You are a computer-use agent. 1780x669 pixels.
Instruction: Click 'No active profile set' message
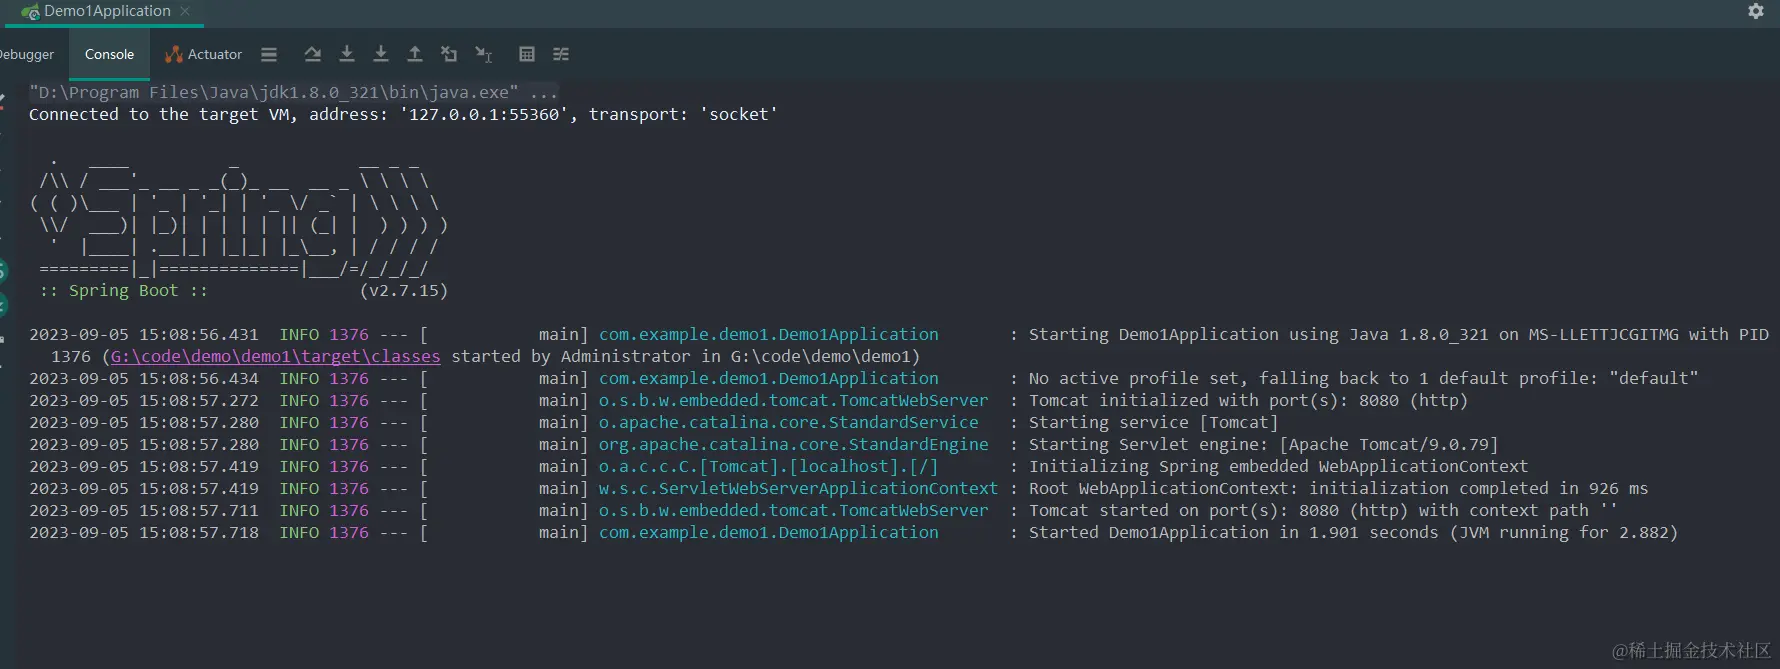coord(1364,378)
